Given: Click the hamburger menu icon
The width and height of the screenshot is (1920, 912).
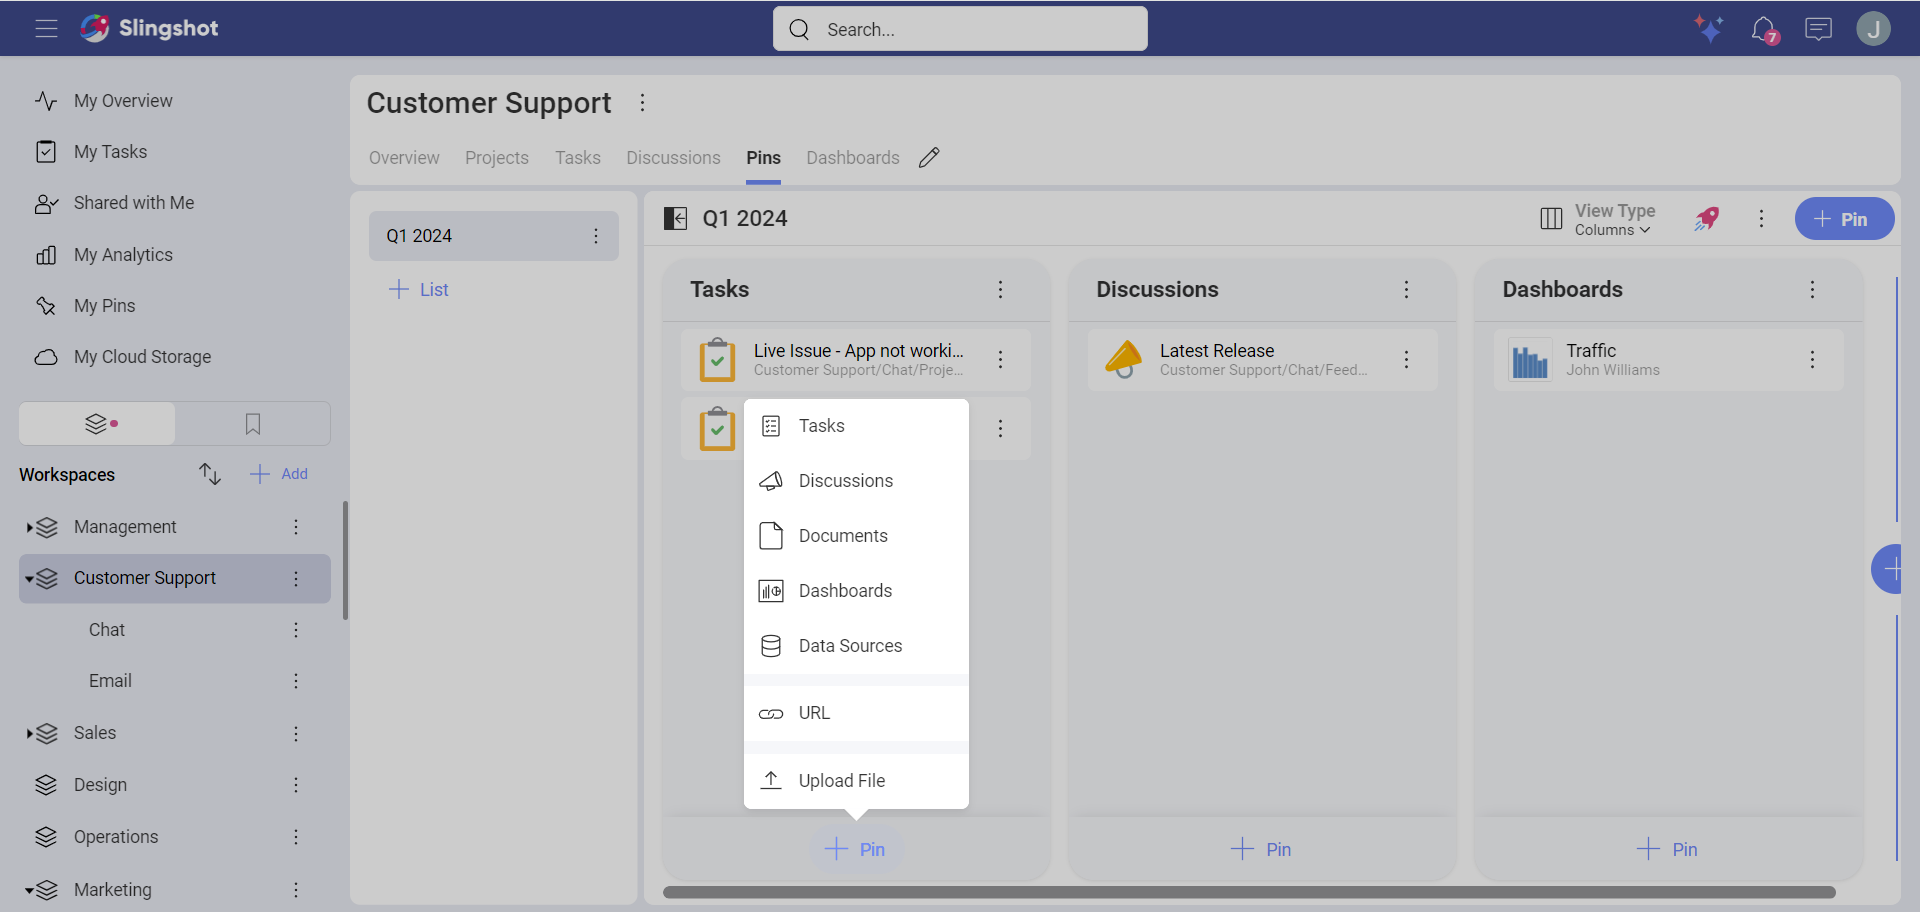Looking at the screenshot, I should click(x=46, y=29).
